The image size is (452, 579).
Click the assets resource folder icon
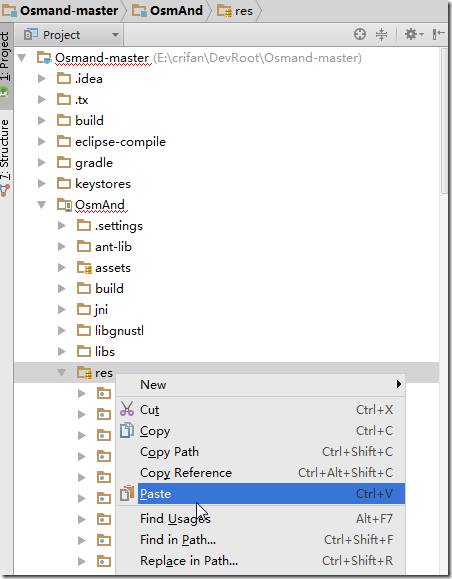tap(84, 268)
